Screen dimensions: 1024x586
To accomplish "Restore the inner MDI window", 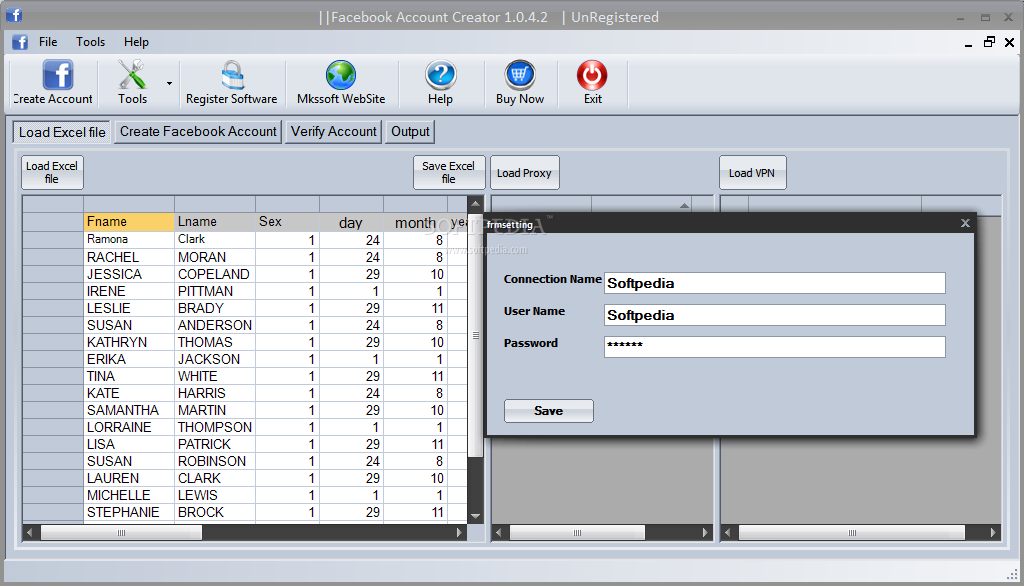I will coord(989,42).
